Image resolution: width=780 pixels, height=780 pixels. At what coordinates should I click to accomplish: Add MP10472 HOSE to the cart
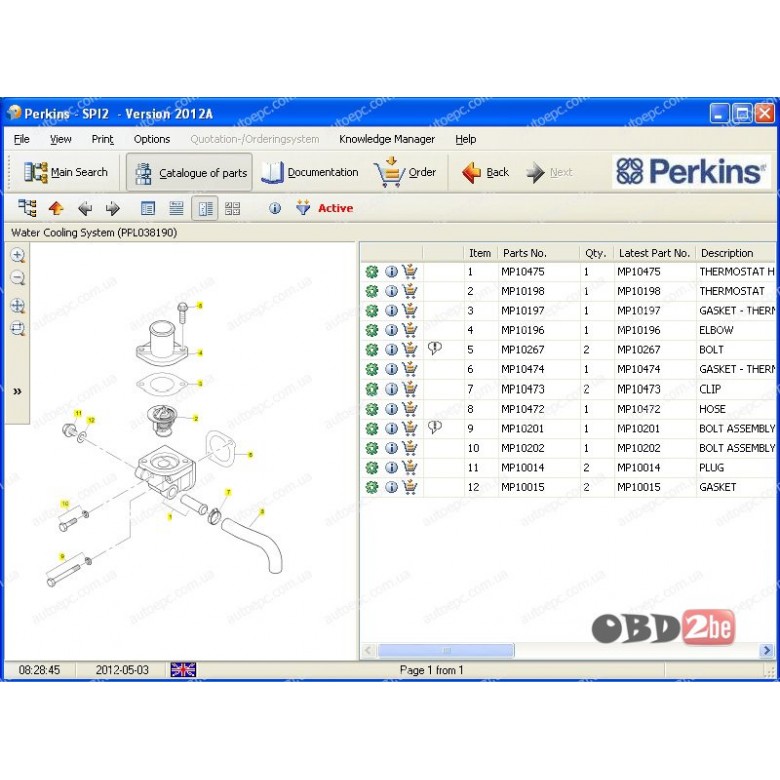[x=410, y=409]
